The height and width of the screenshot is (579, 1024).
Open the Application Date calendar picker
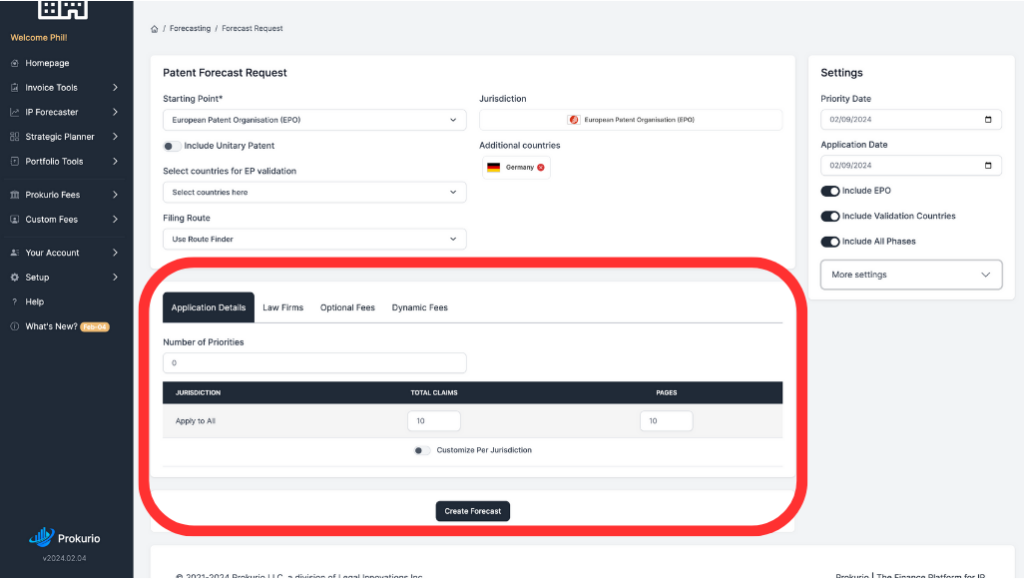click(x=988, y=165)
